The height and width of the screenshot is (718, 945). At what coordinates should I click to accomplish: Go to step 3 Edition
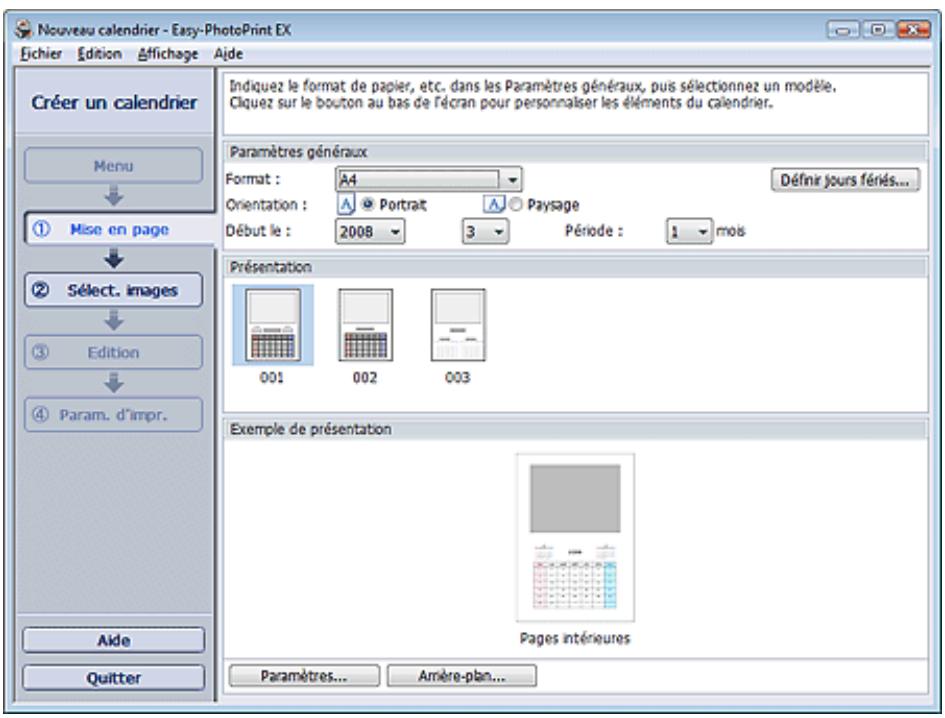[113, 352]
